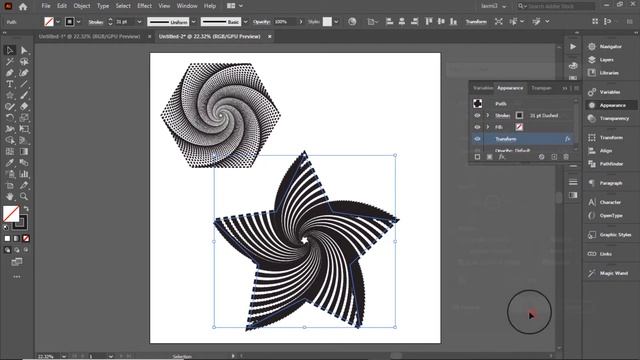
Task: Open the Recolor Artwork wheel icon
Action: tap(352, 22)
